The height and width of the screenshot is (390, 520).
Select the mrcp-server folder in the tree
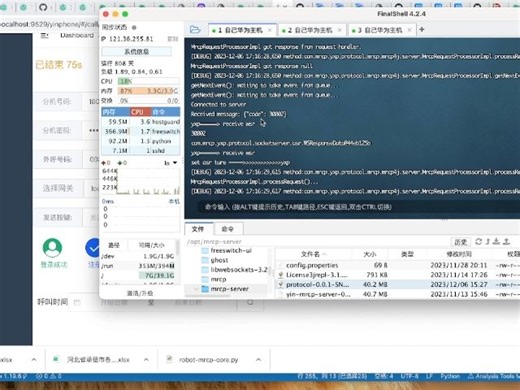pos(230,289)
